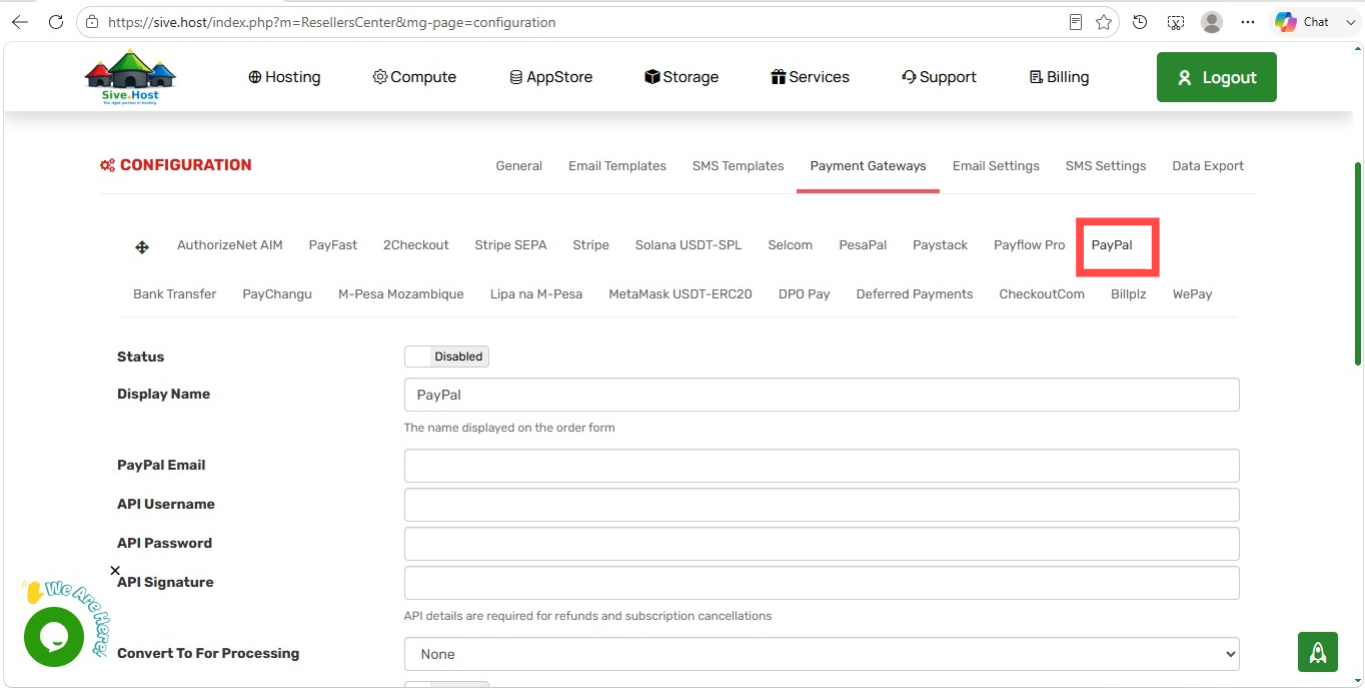Click the API Password input field

(x=821, y=544)
